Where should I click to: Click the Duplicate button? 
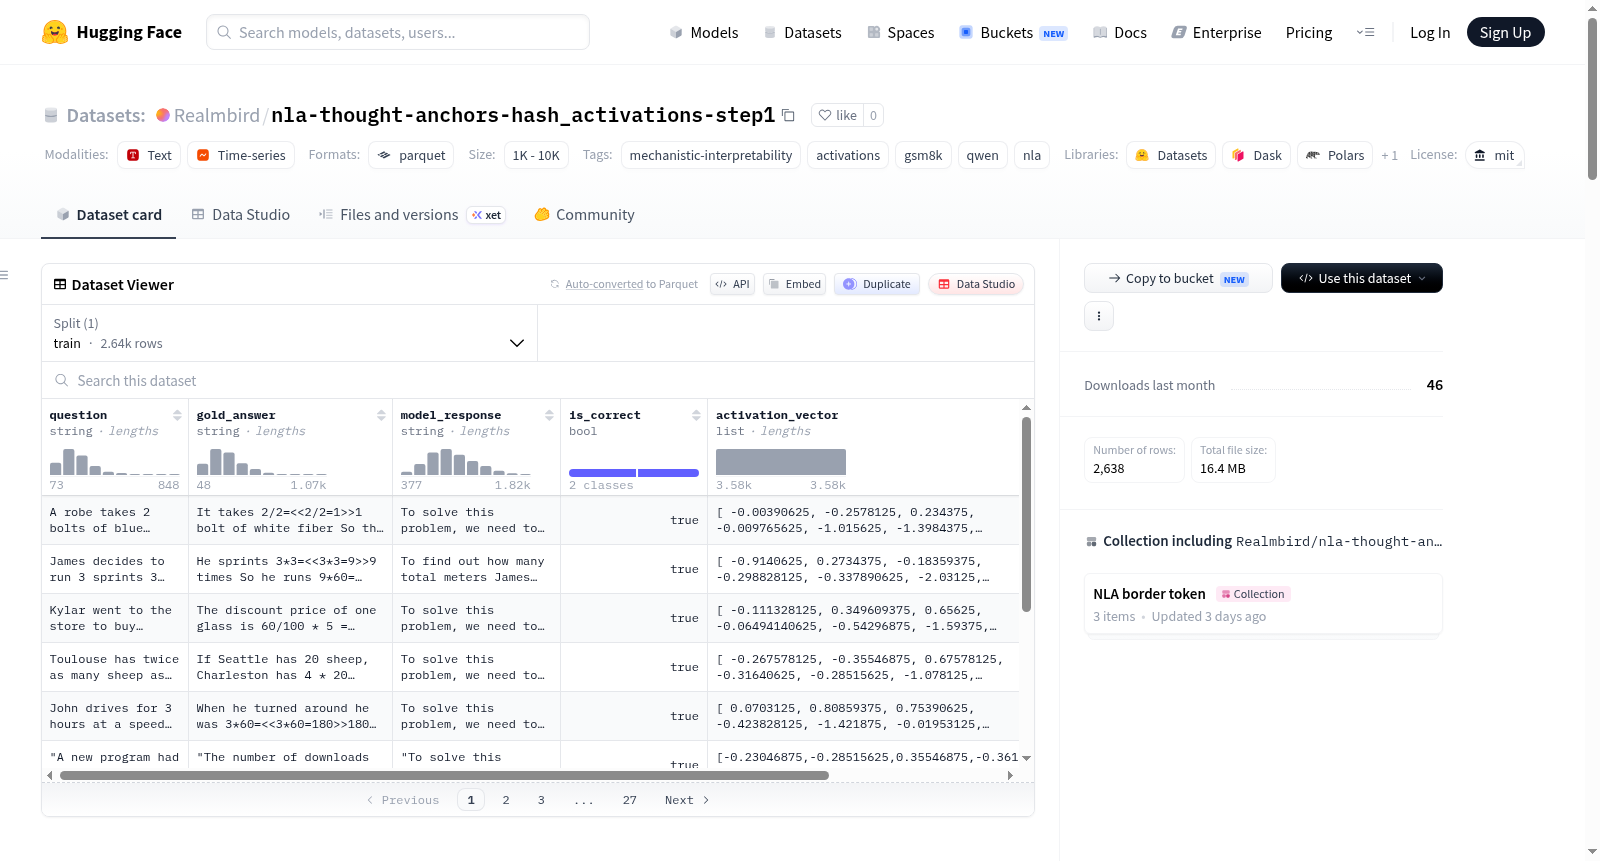[x=877, y=284]
